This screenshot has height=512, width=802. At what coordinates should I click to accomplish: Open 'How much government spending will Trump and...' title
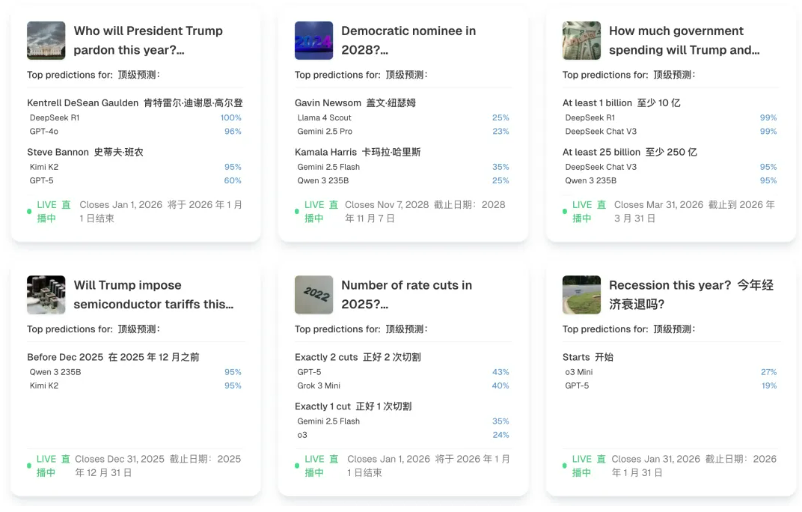tap(684, 40)
